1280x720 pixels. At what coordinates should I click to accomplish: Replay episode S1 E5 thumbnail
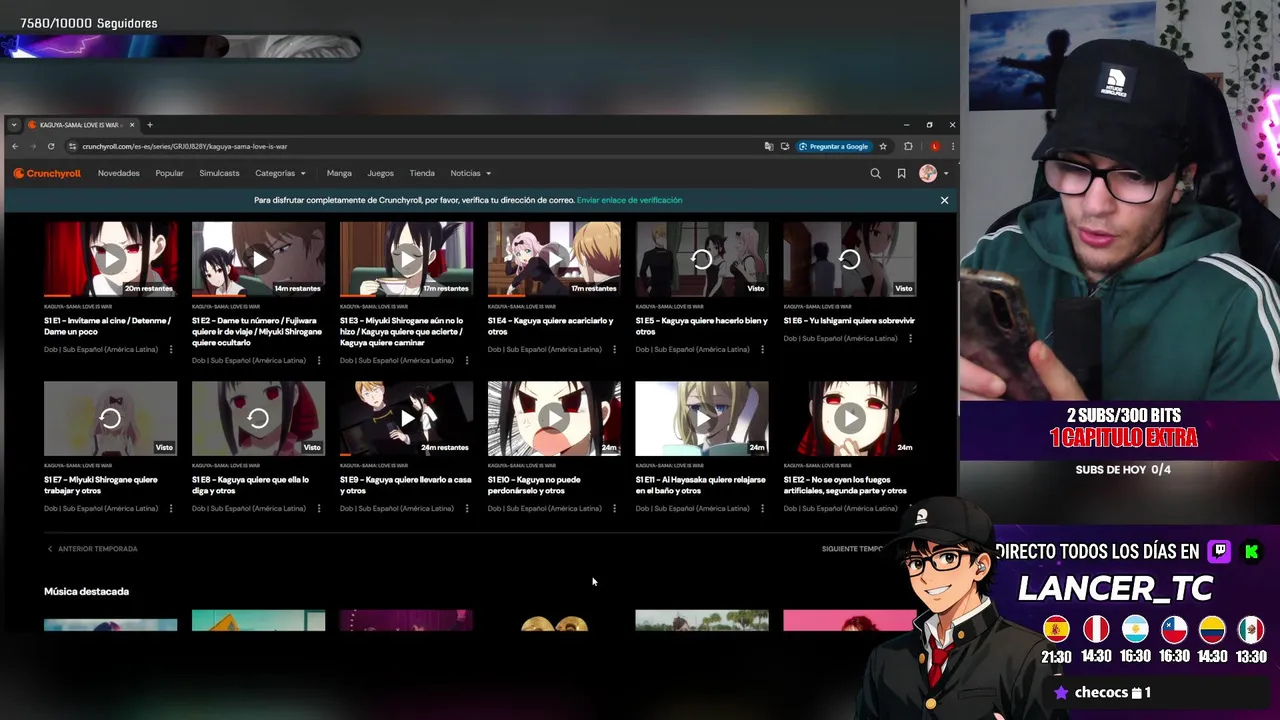pyautogui.click(x=702, y=259)
